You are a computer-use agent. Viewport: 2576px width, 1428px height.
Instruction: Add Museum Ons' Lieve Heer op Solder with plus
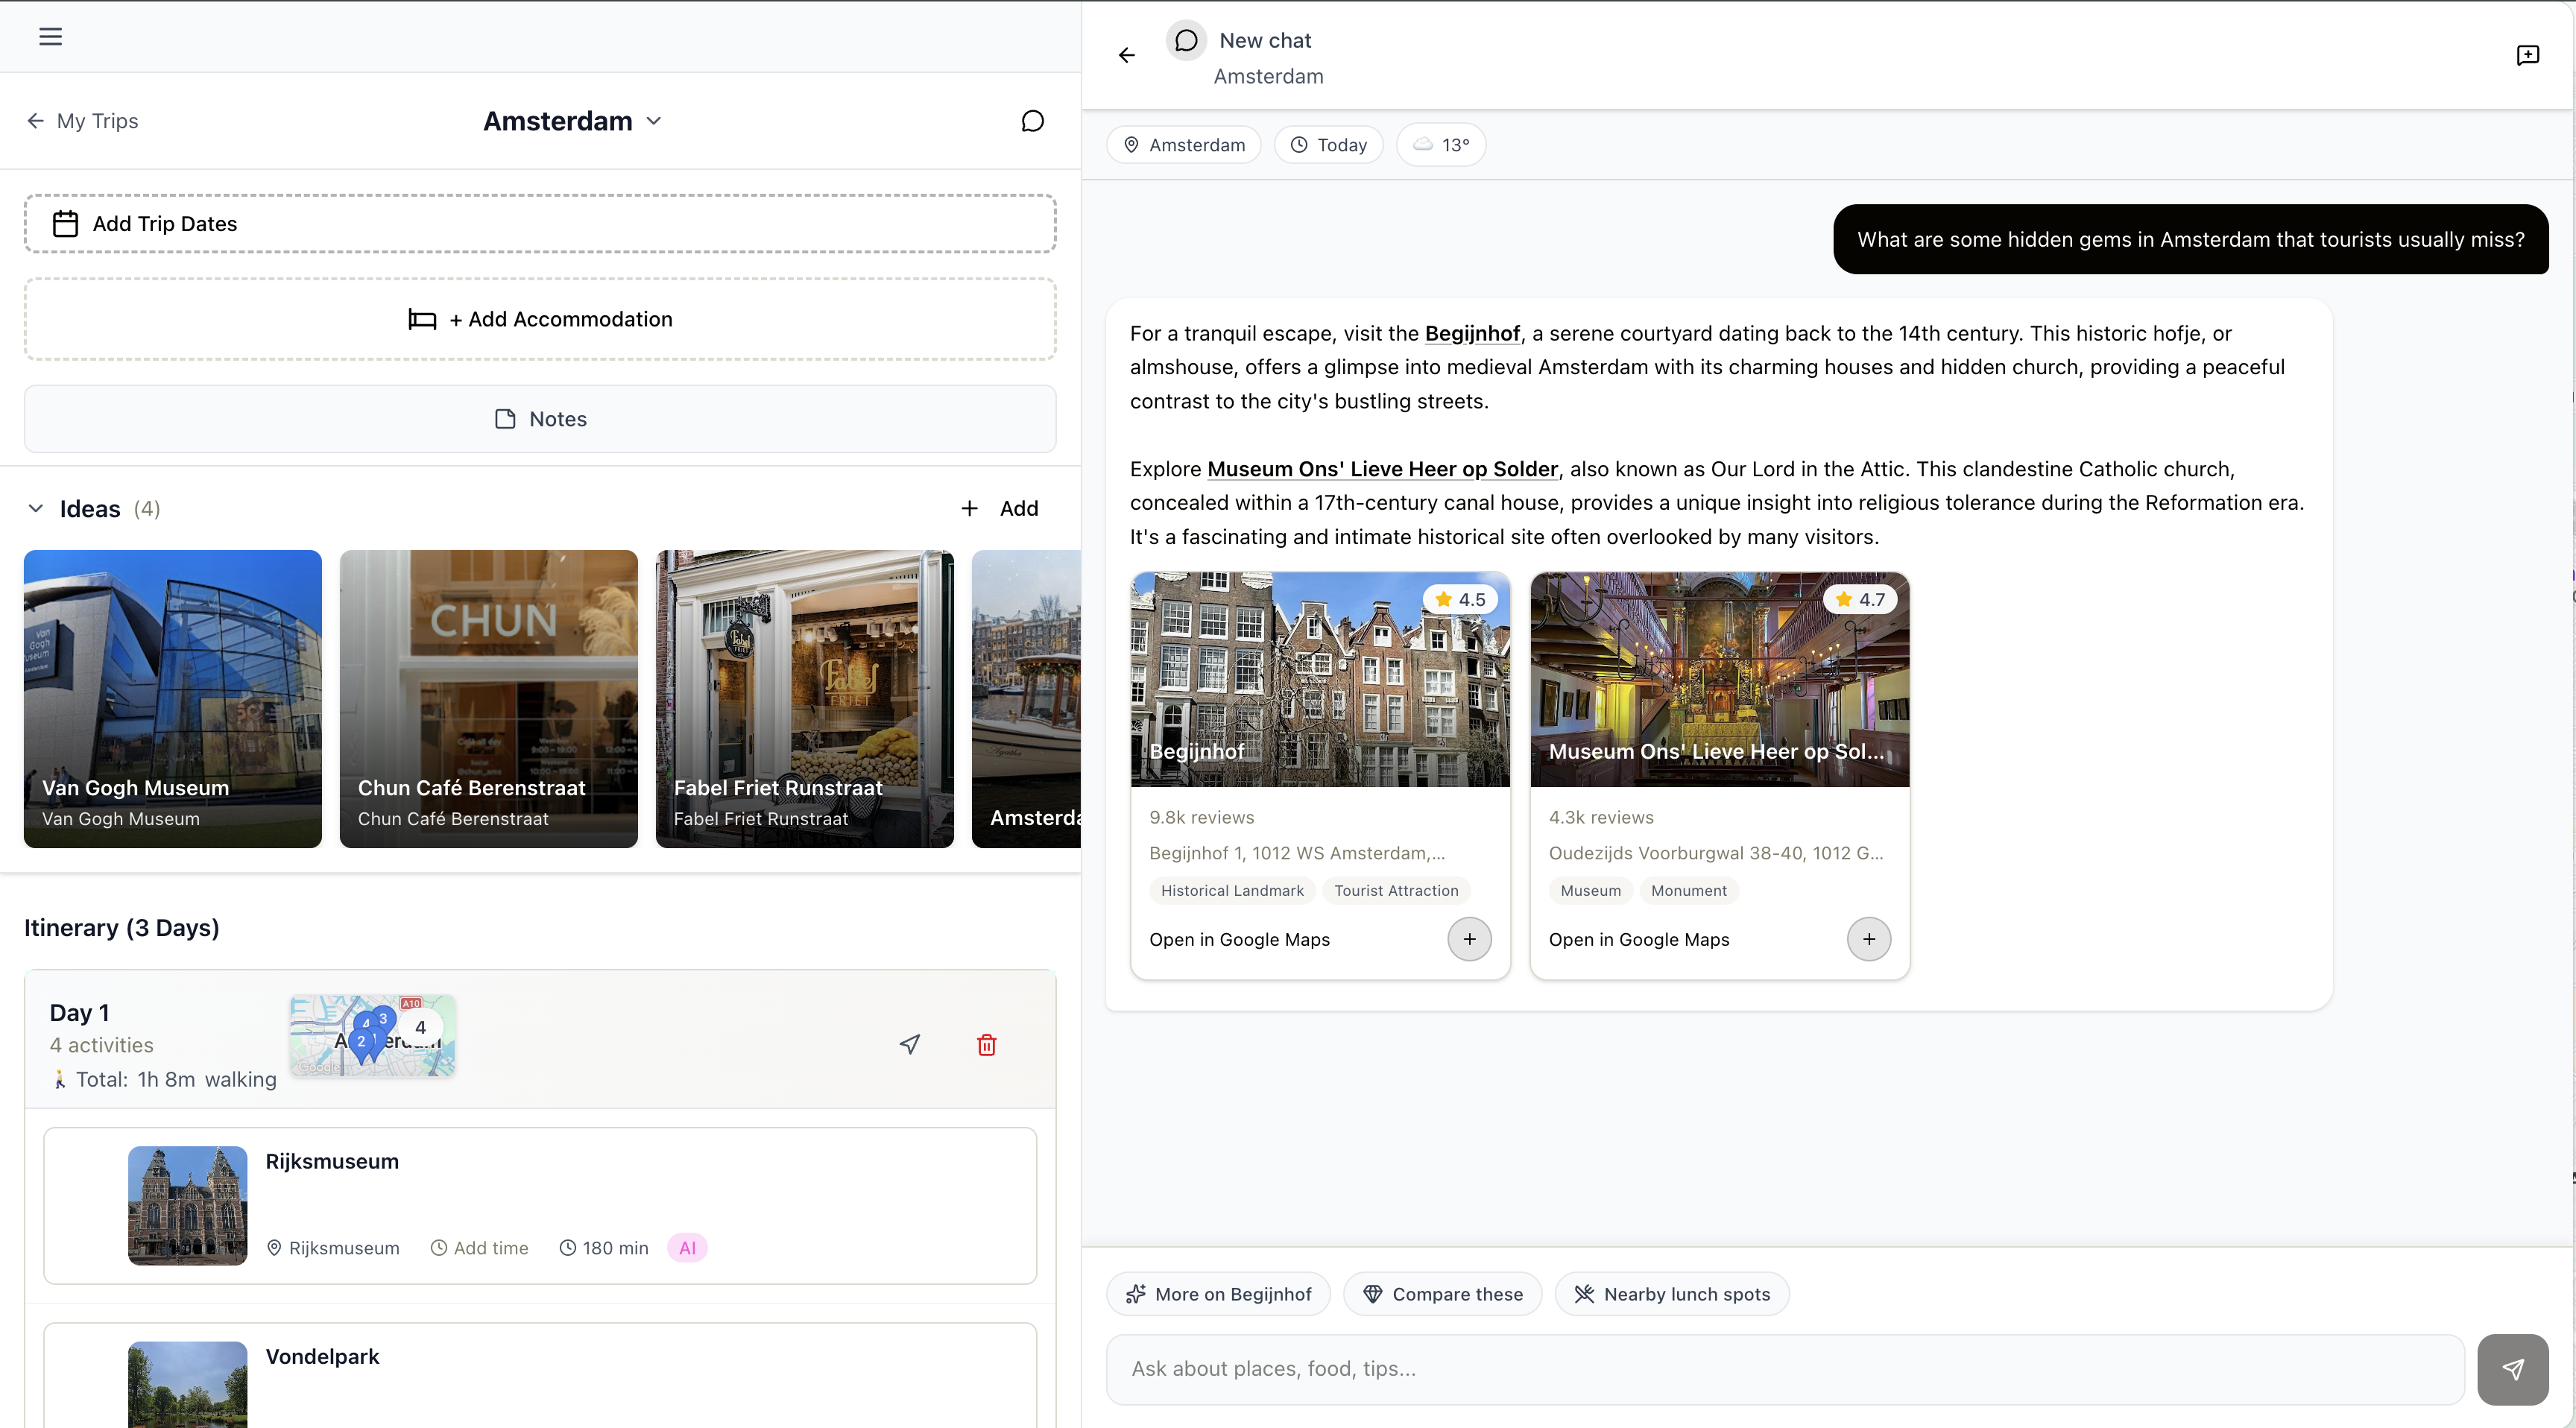click(1869, 939)
